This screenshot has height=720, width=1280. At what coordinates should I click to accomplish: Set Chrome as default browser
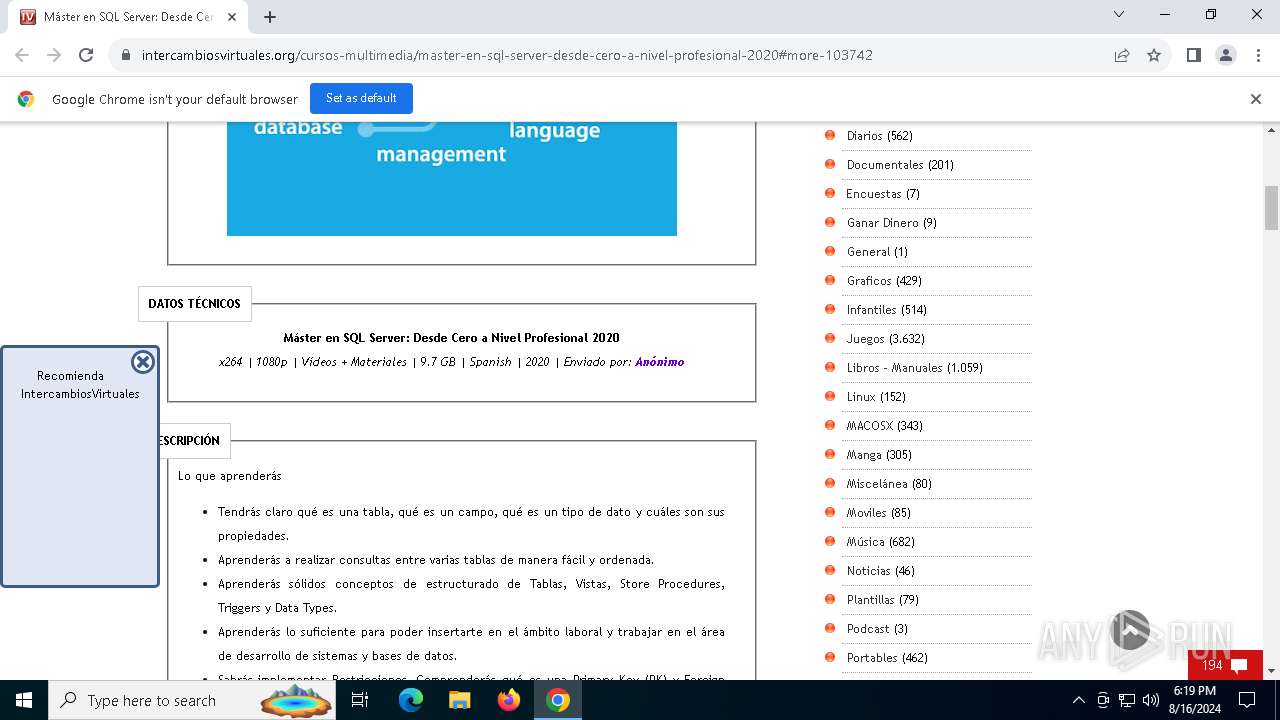(x=361, y=98)
